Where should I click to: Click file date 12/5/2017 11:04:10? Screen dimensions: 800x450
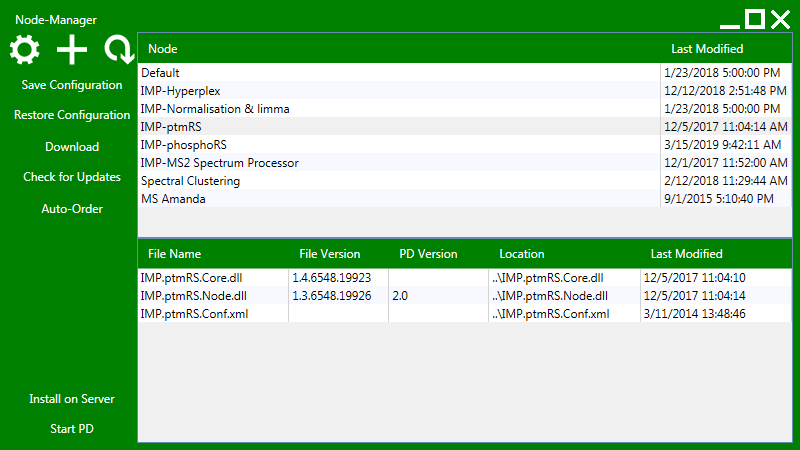click(x=694, y=278)
